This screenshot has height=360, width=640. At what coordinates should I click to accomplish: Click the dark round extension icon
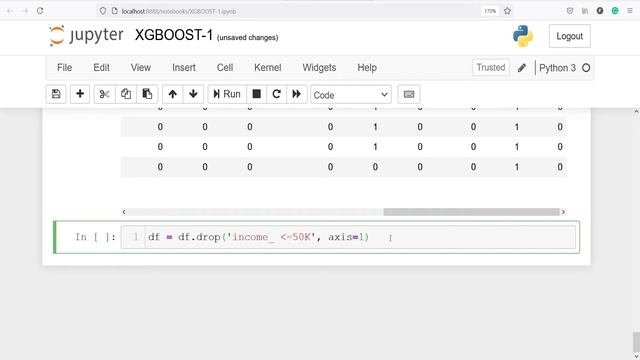[600, 11]
